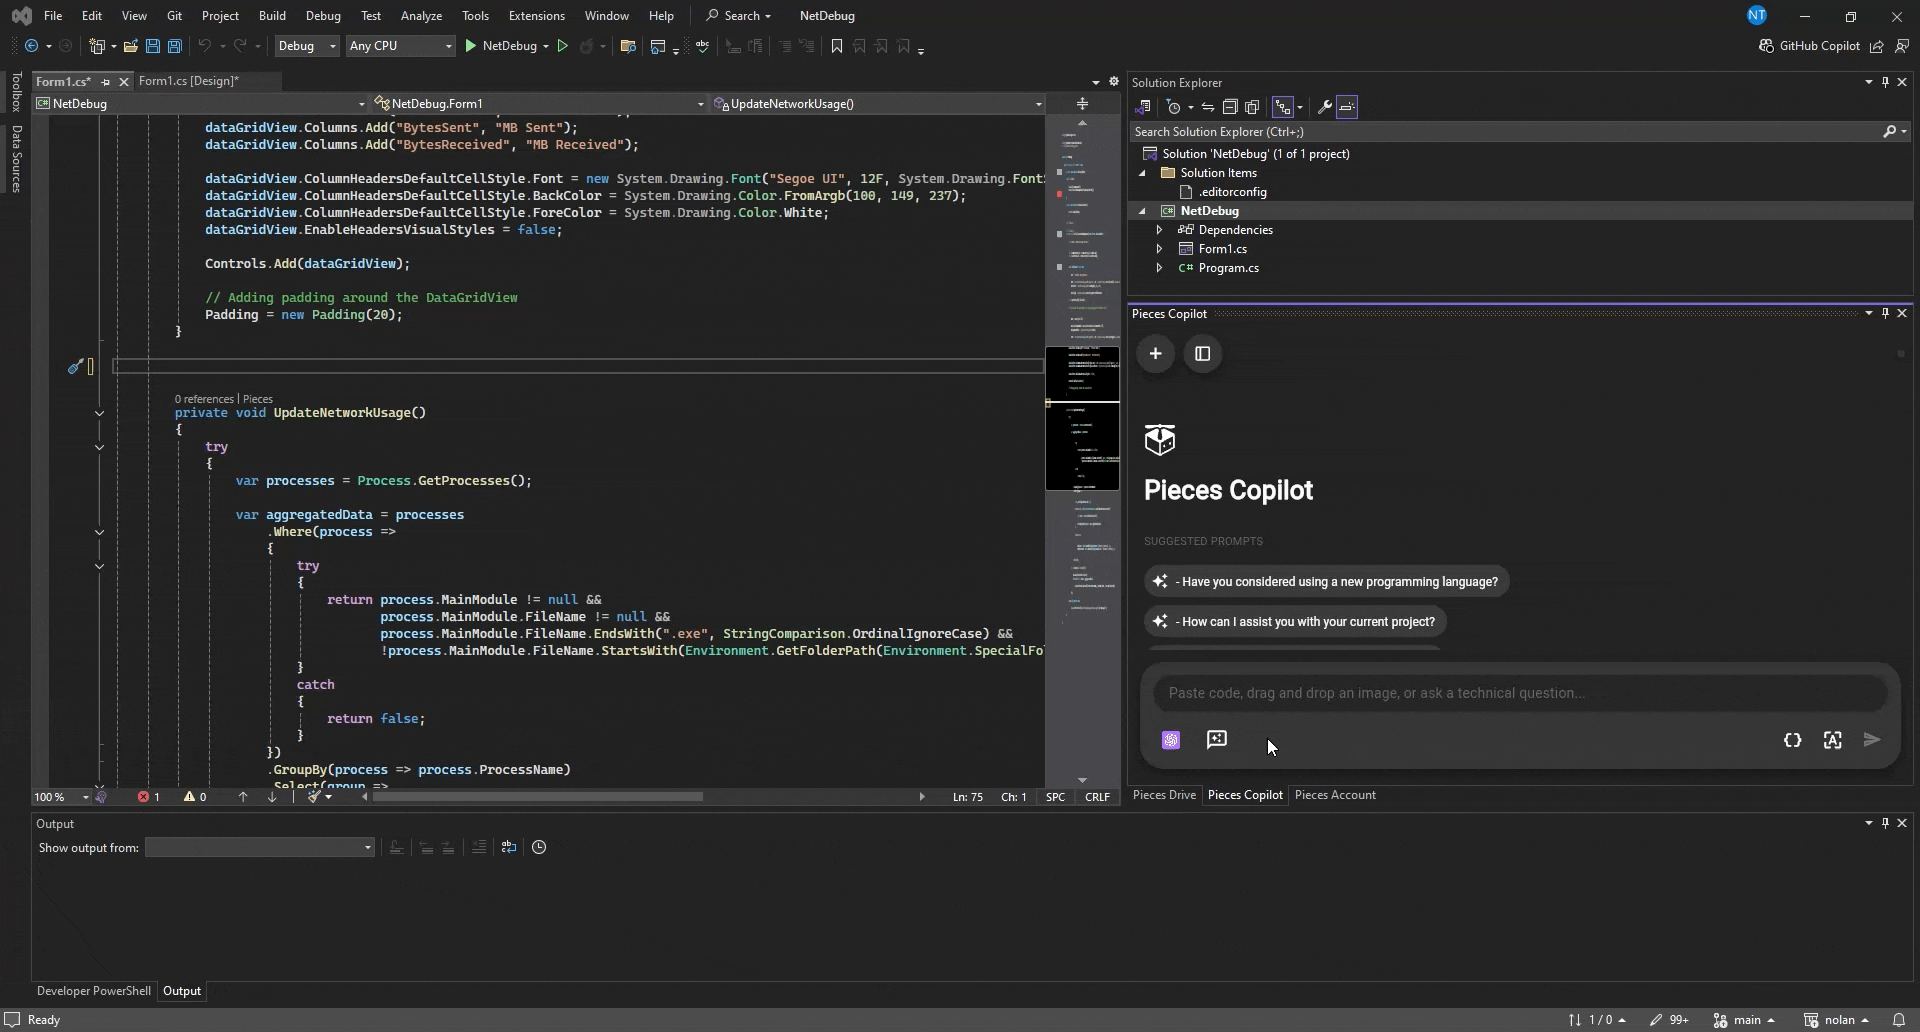Screen dimensions: 1920x1032
Task: Open the GitHub Copilot button
Action: (x=1809, y=46)
